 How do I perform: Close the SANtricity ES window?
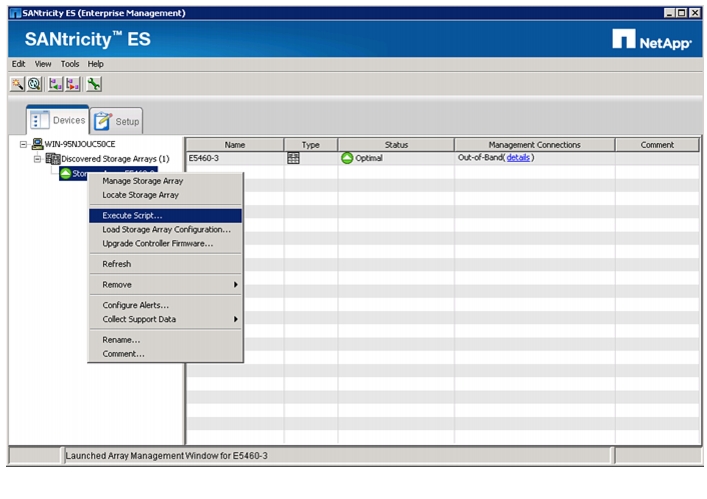(x=695, y=13)
